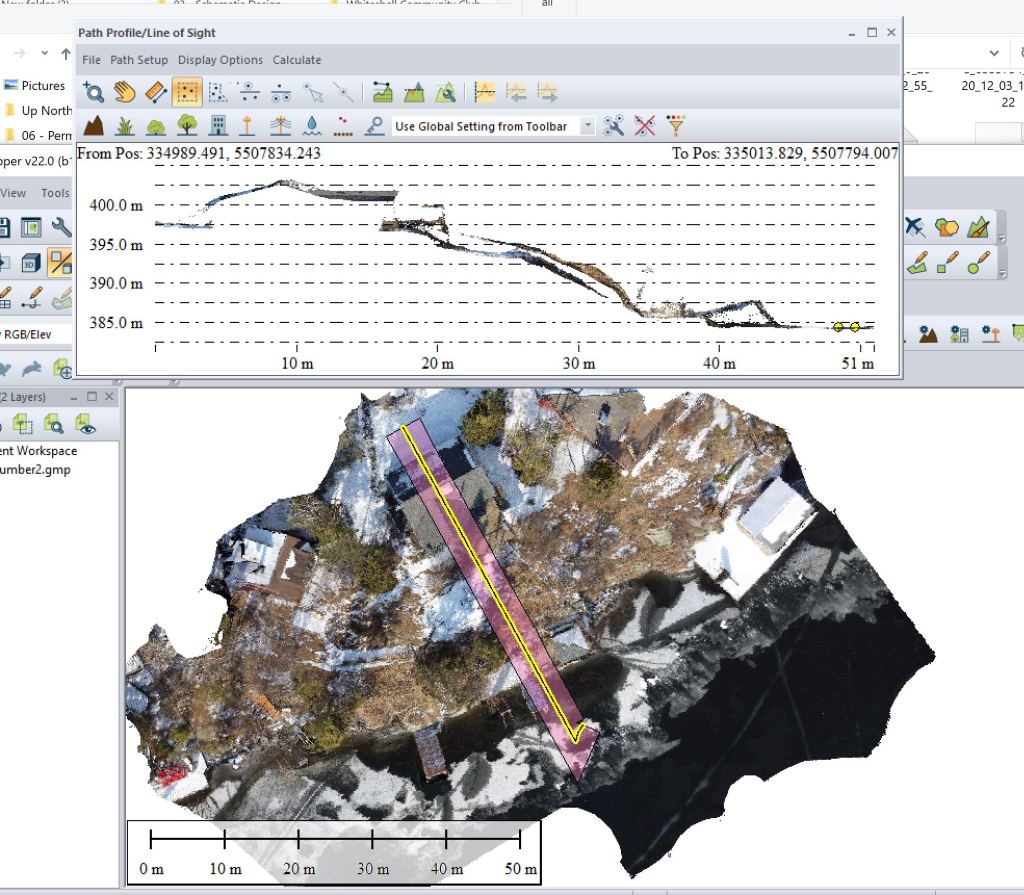1024x895 pixels.
Task: Click the brown mountain ground classification icon
Action: [x=93, y=126]
